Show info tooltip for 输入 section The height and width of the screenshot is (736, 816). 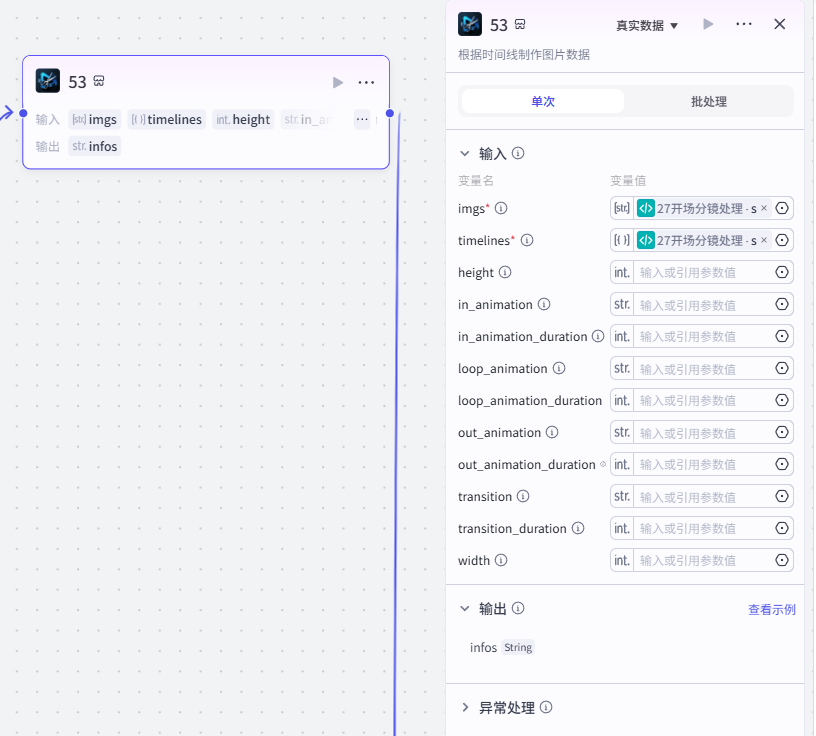(x=518, y=153)
